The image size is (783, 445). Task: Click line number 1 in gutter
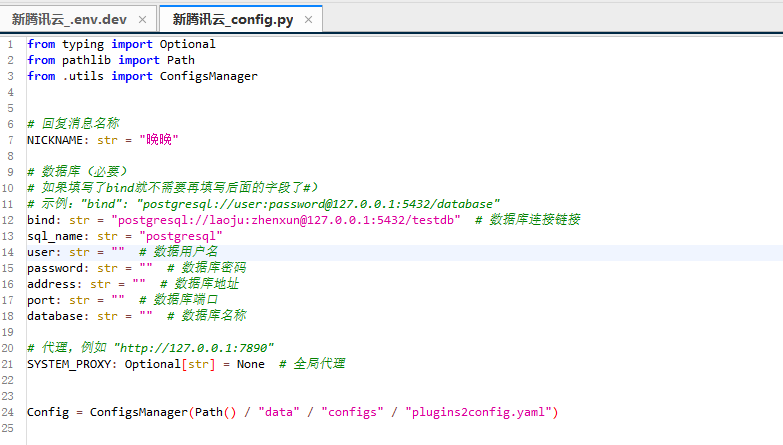click(10, 44)
